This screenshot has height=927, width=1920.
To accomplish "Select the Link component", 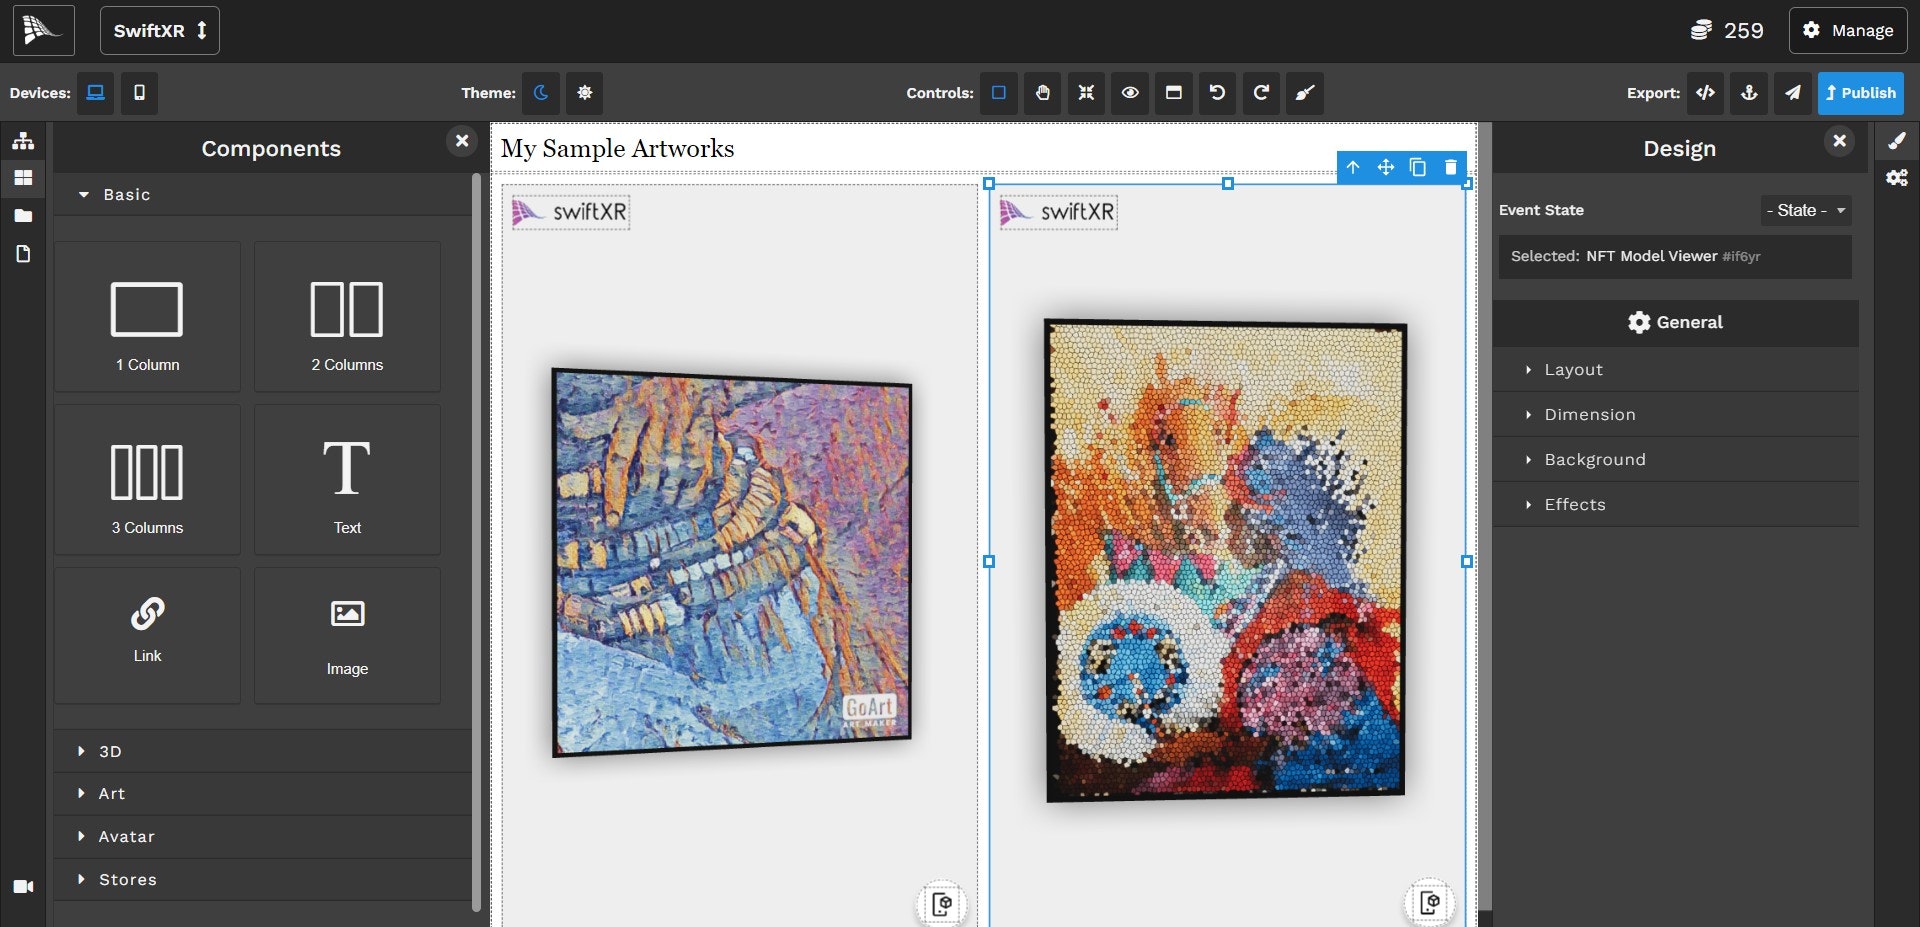I will 147,635.
